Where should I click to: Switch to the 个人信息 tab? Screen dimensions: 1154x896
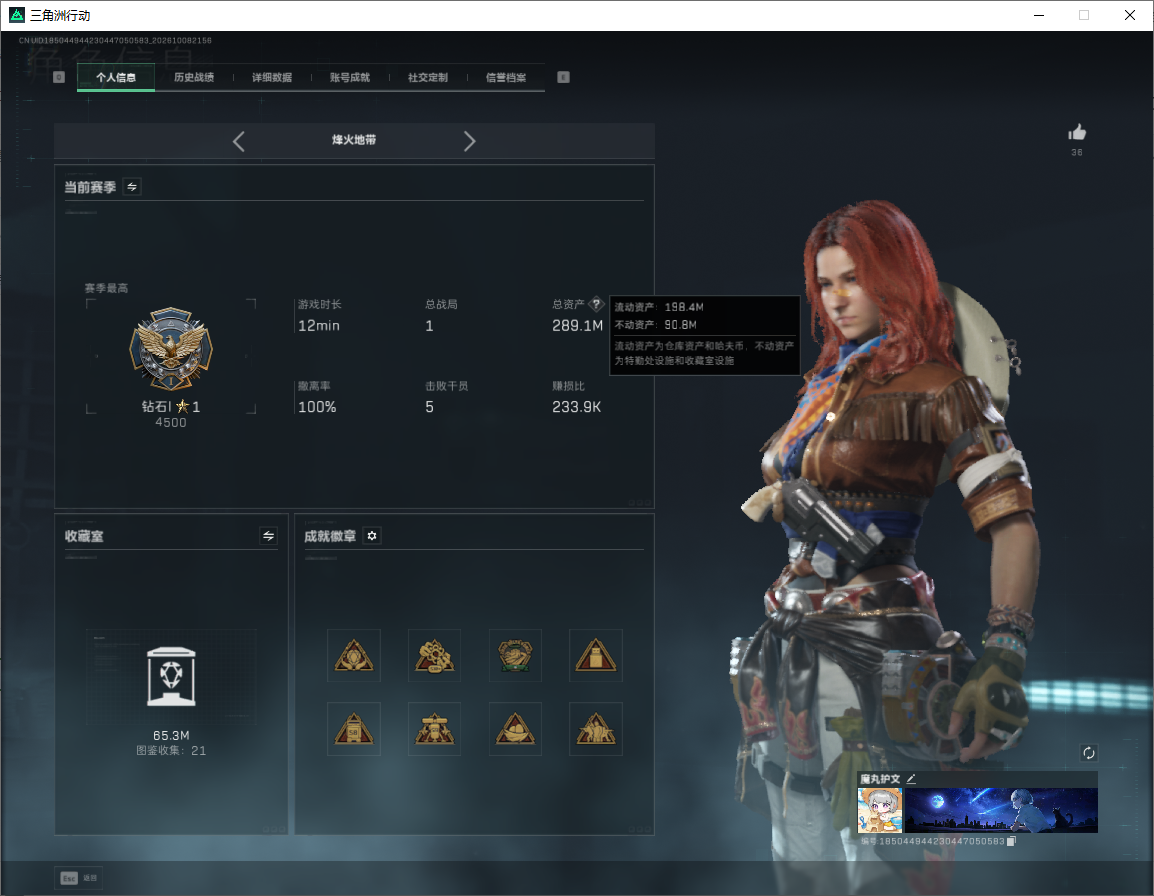tap(116, 77)
